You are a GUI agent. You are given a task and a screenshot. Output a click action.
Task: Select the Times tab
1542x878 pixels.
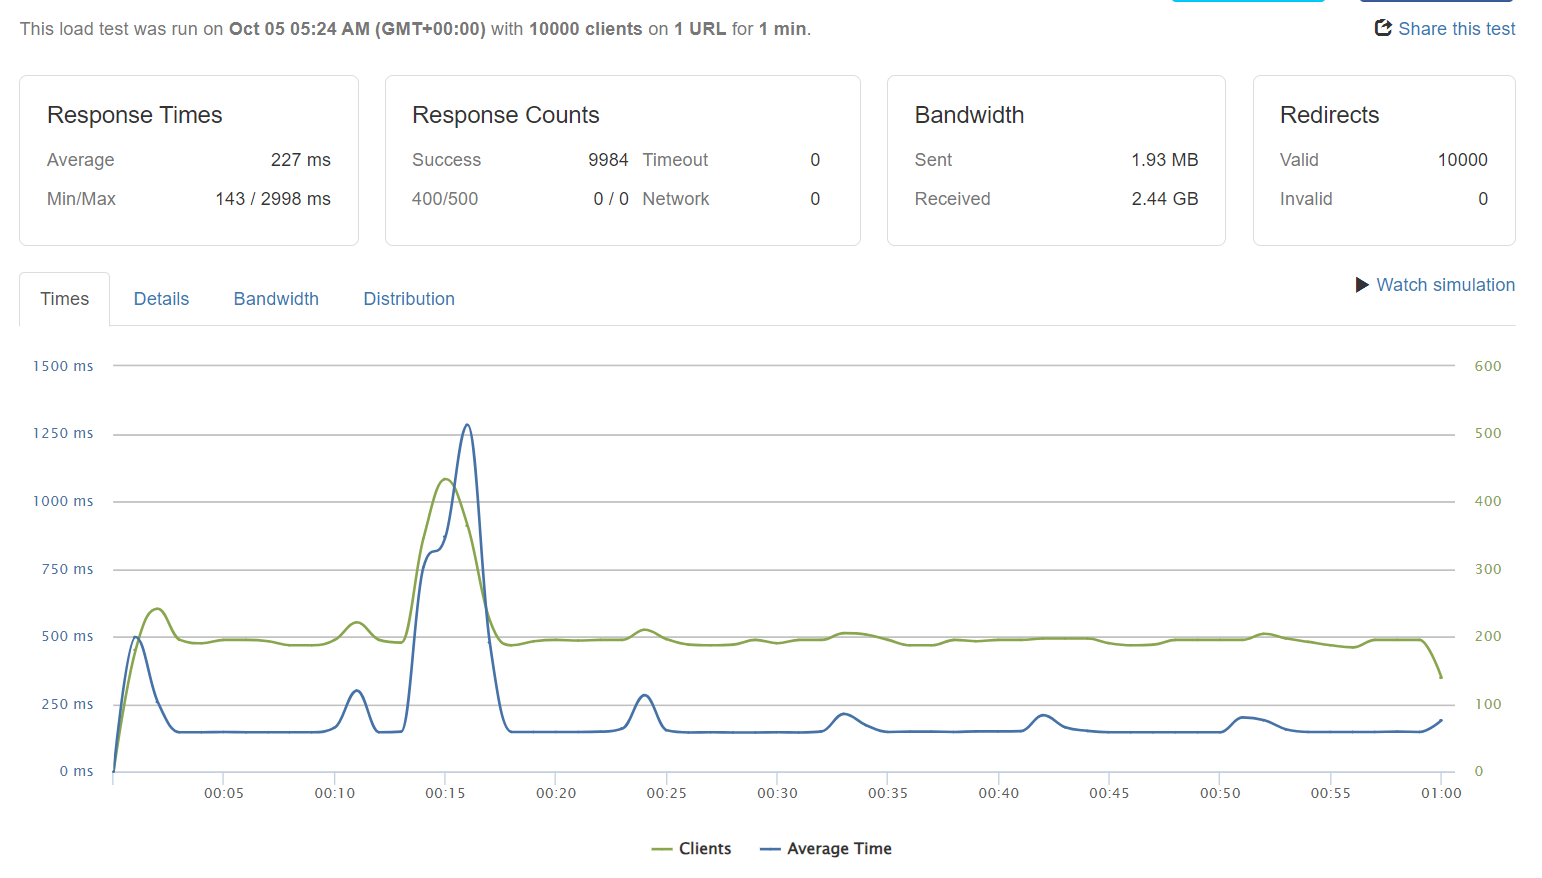pyautogui.click(x=65, y=299)
